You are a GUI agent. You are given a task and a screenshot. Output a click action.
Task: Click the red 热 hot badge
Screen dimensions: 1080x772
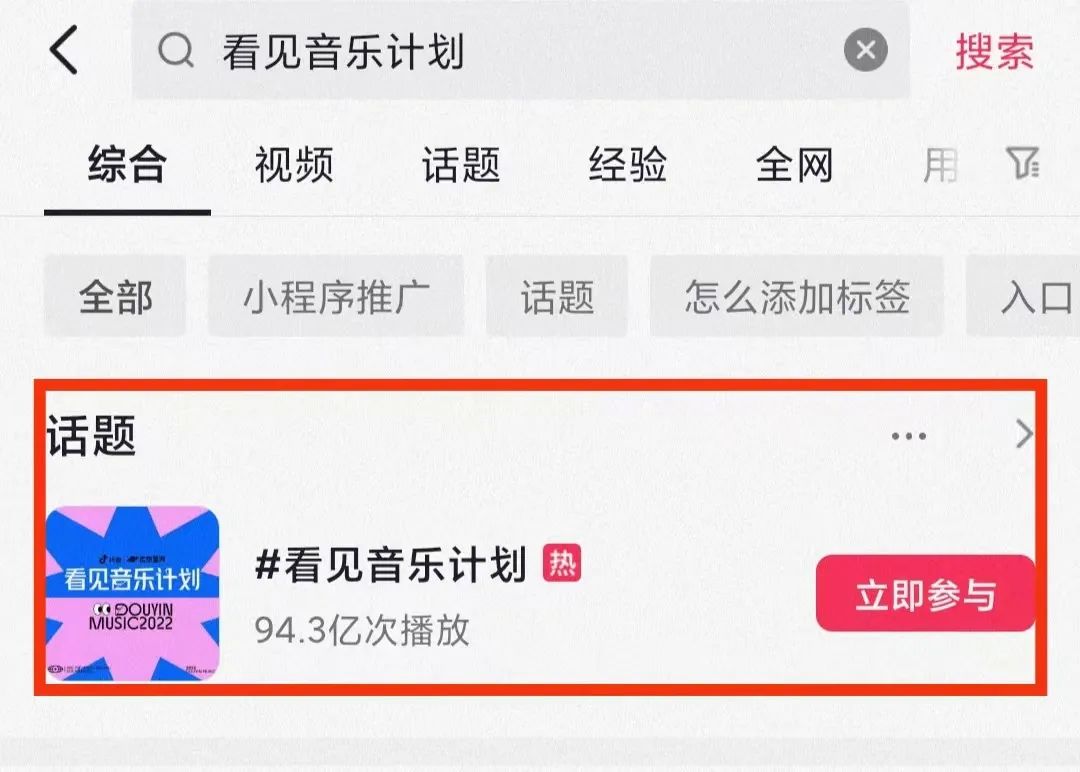click(x=561, y=563)
